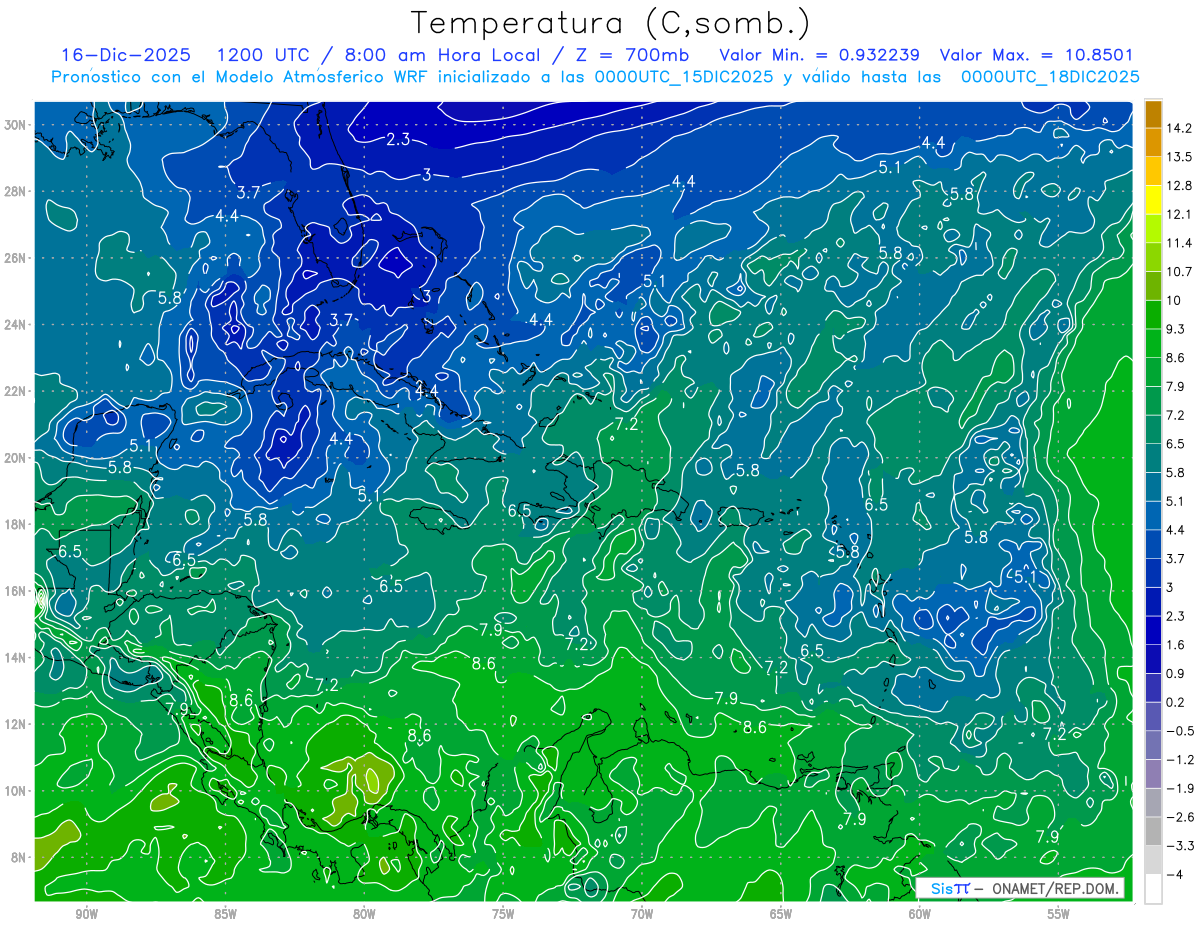The width and height of the screenshot is (1200, 927).
Task: Click the -0.5 label on the color scale
Action: point(1179,731)
